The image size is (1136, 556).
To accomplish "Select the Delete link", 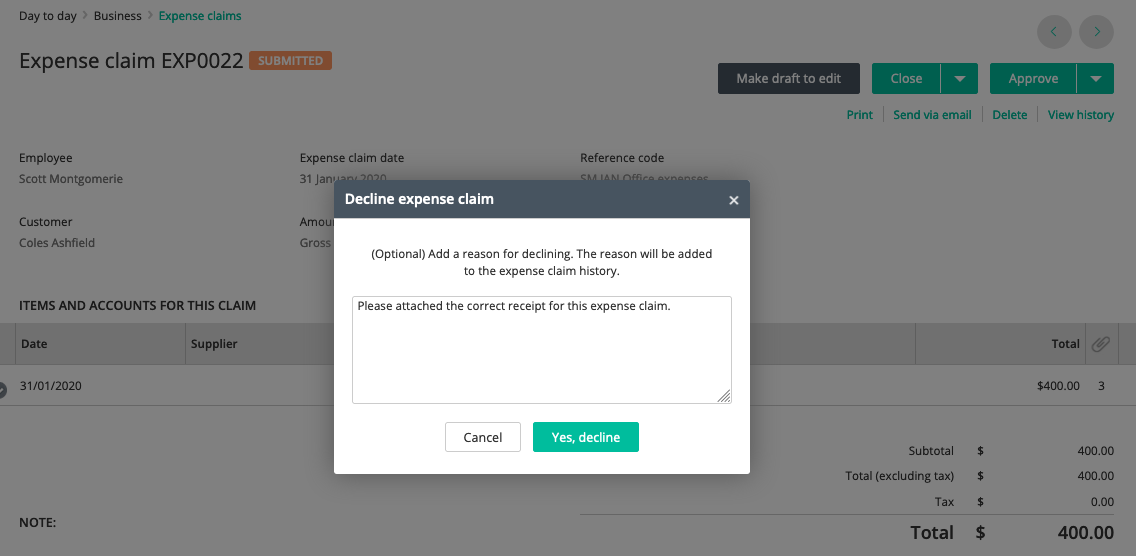I will pyautogui.click(x=1010, y=115).
